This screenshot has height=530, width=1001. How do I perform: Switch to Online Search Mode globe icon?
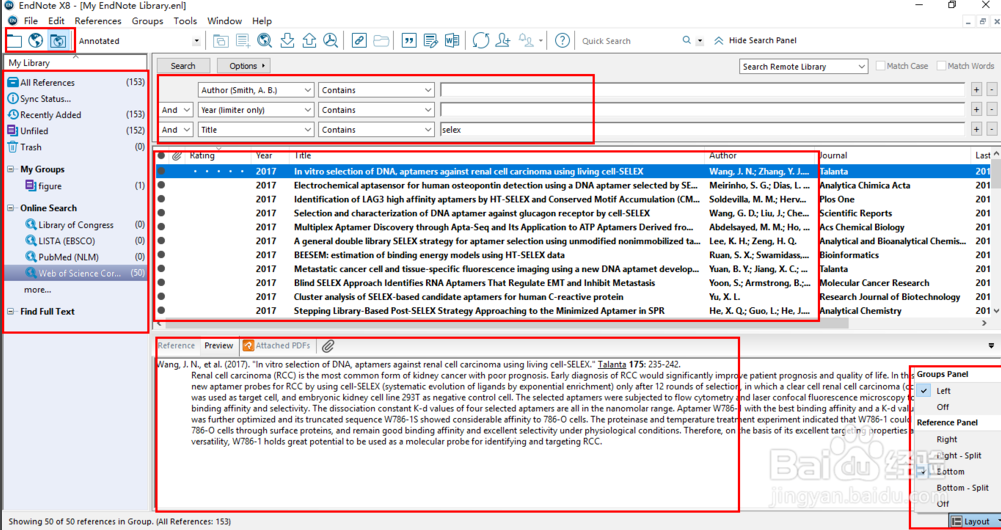[x=36, y=41]
